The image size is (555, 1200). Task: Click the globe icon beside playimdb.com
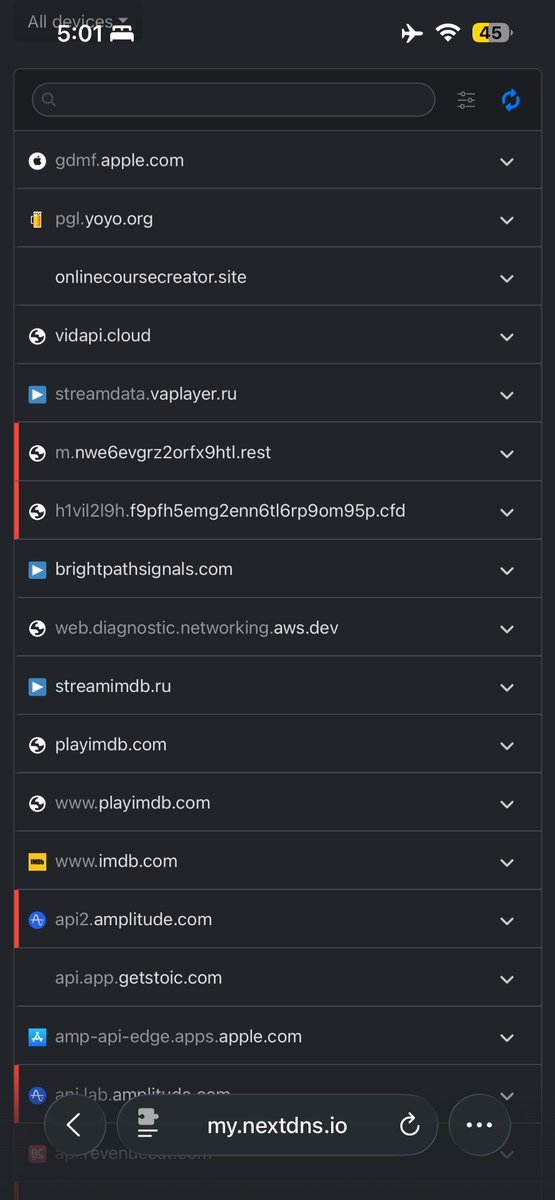point(37,745)
